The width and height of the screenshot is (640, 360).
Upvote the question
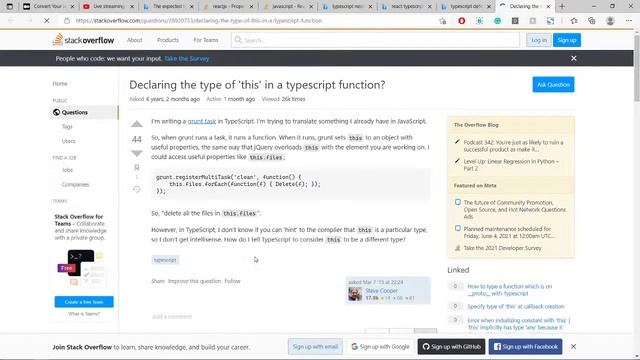coord(137,124)
